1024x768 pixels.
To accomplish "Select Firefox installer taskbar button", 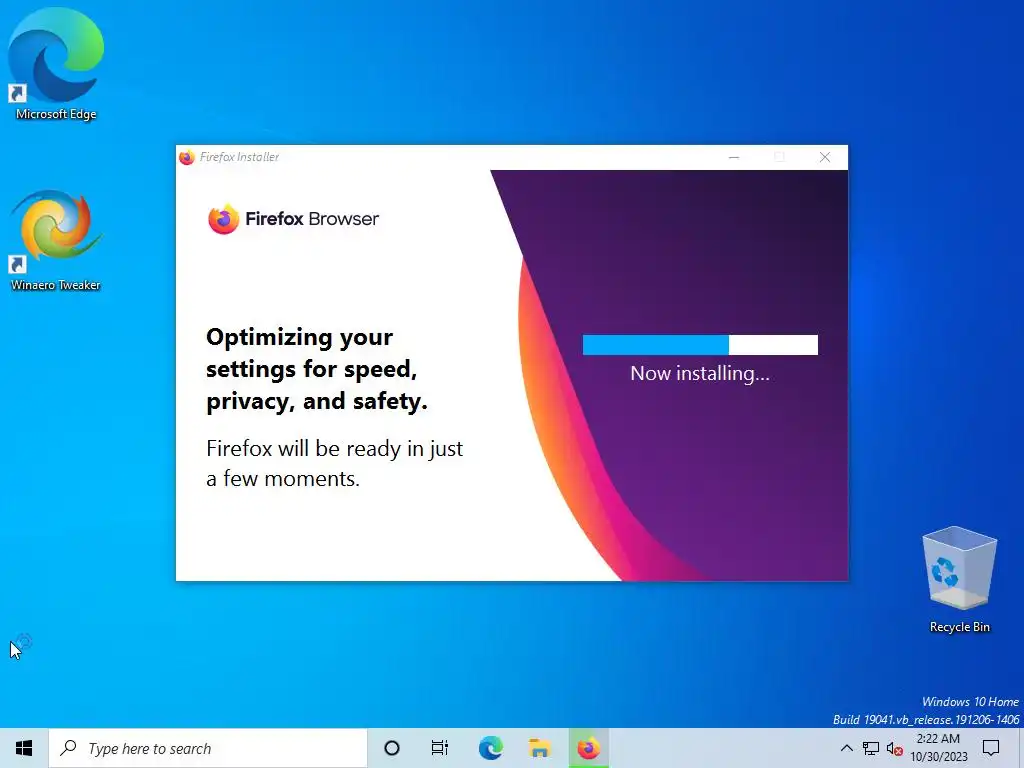I will [x=588, y=748].
